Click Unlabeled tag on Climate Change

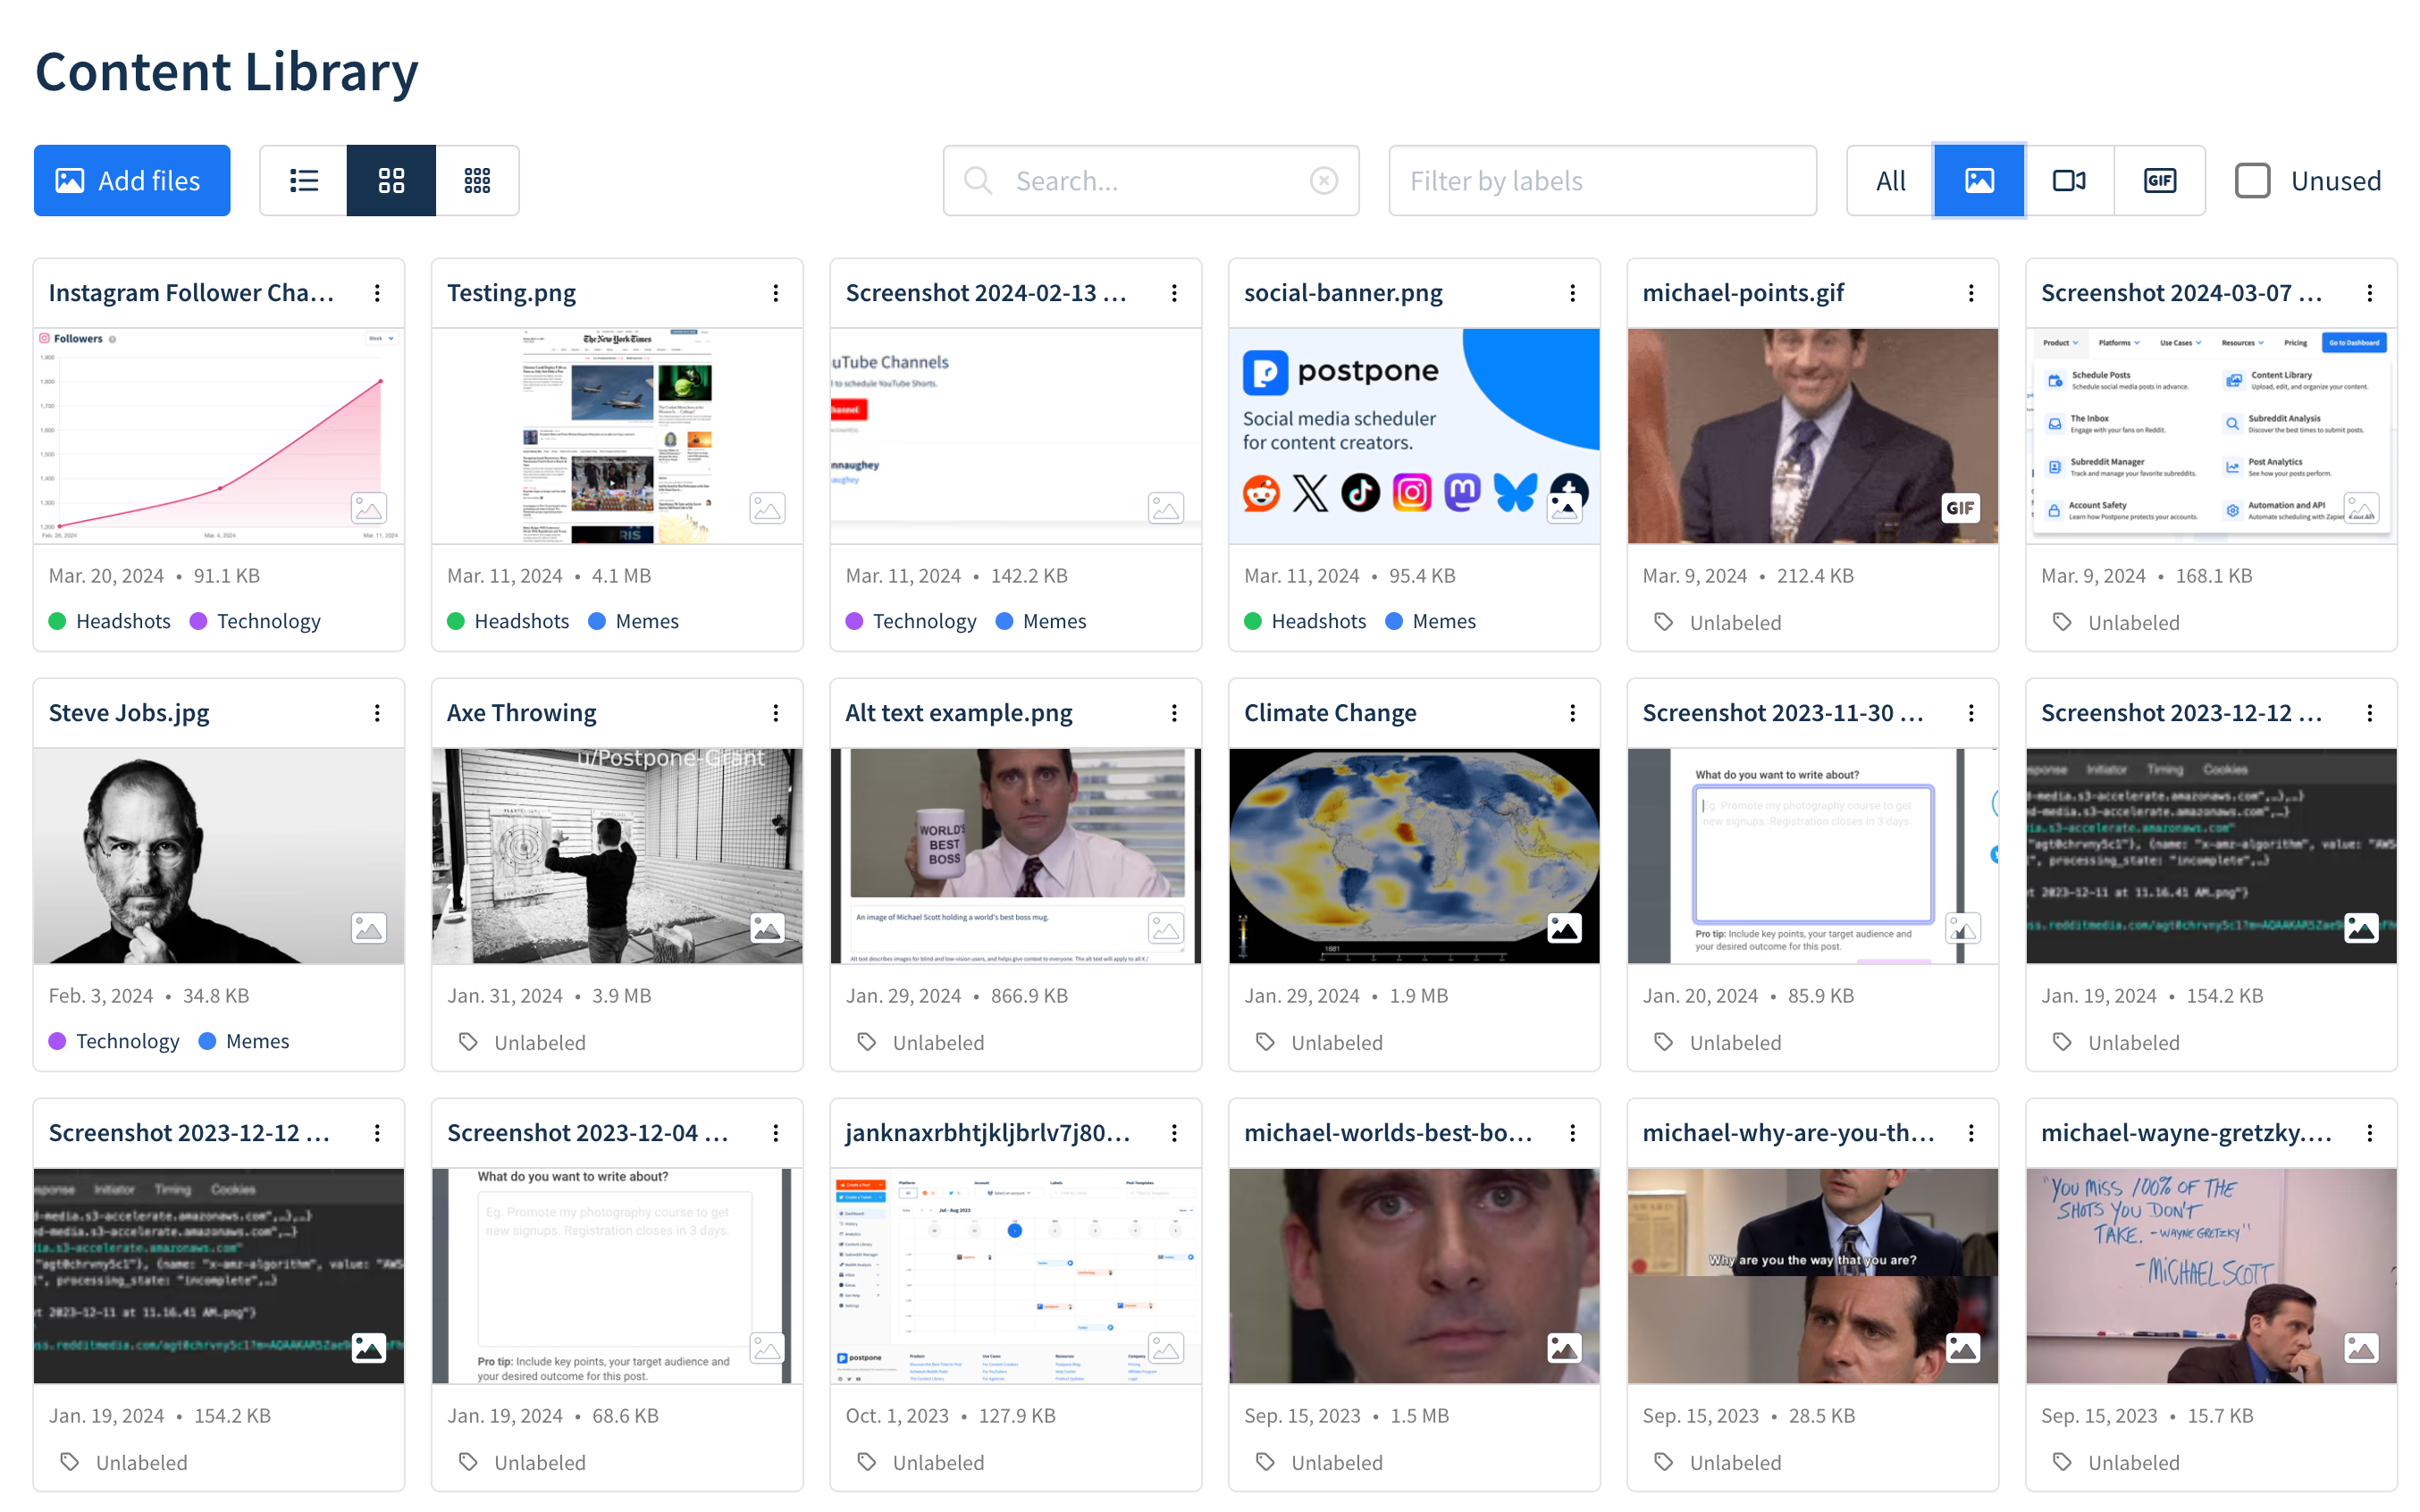[x=1319, y=1042]
